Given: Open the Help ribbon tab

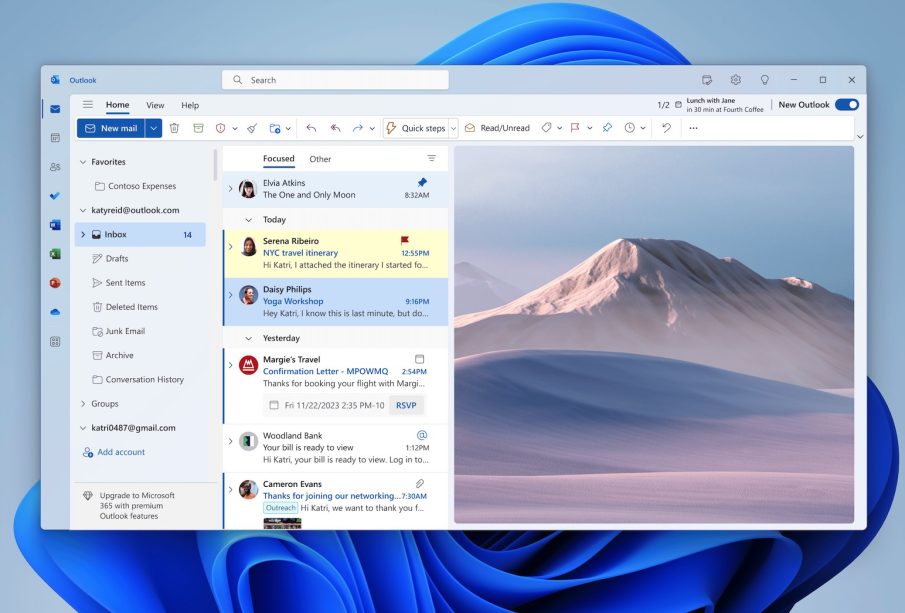Looking at the screenshot, I should coord(190,105).
